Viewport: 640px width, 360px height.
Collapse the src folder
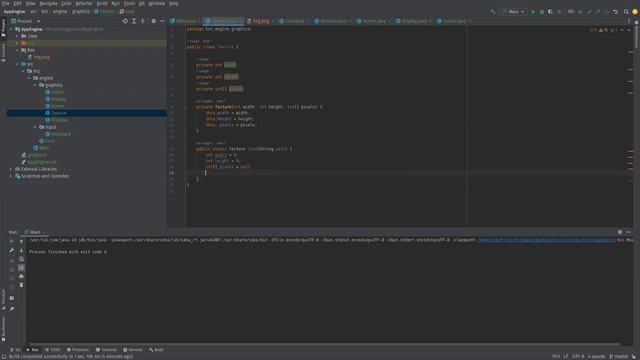click(17, 64)
